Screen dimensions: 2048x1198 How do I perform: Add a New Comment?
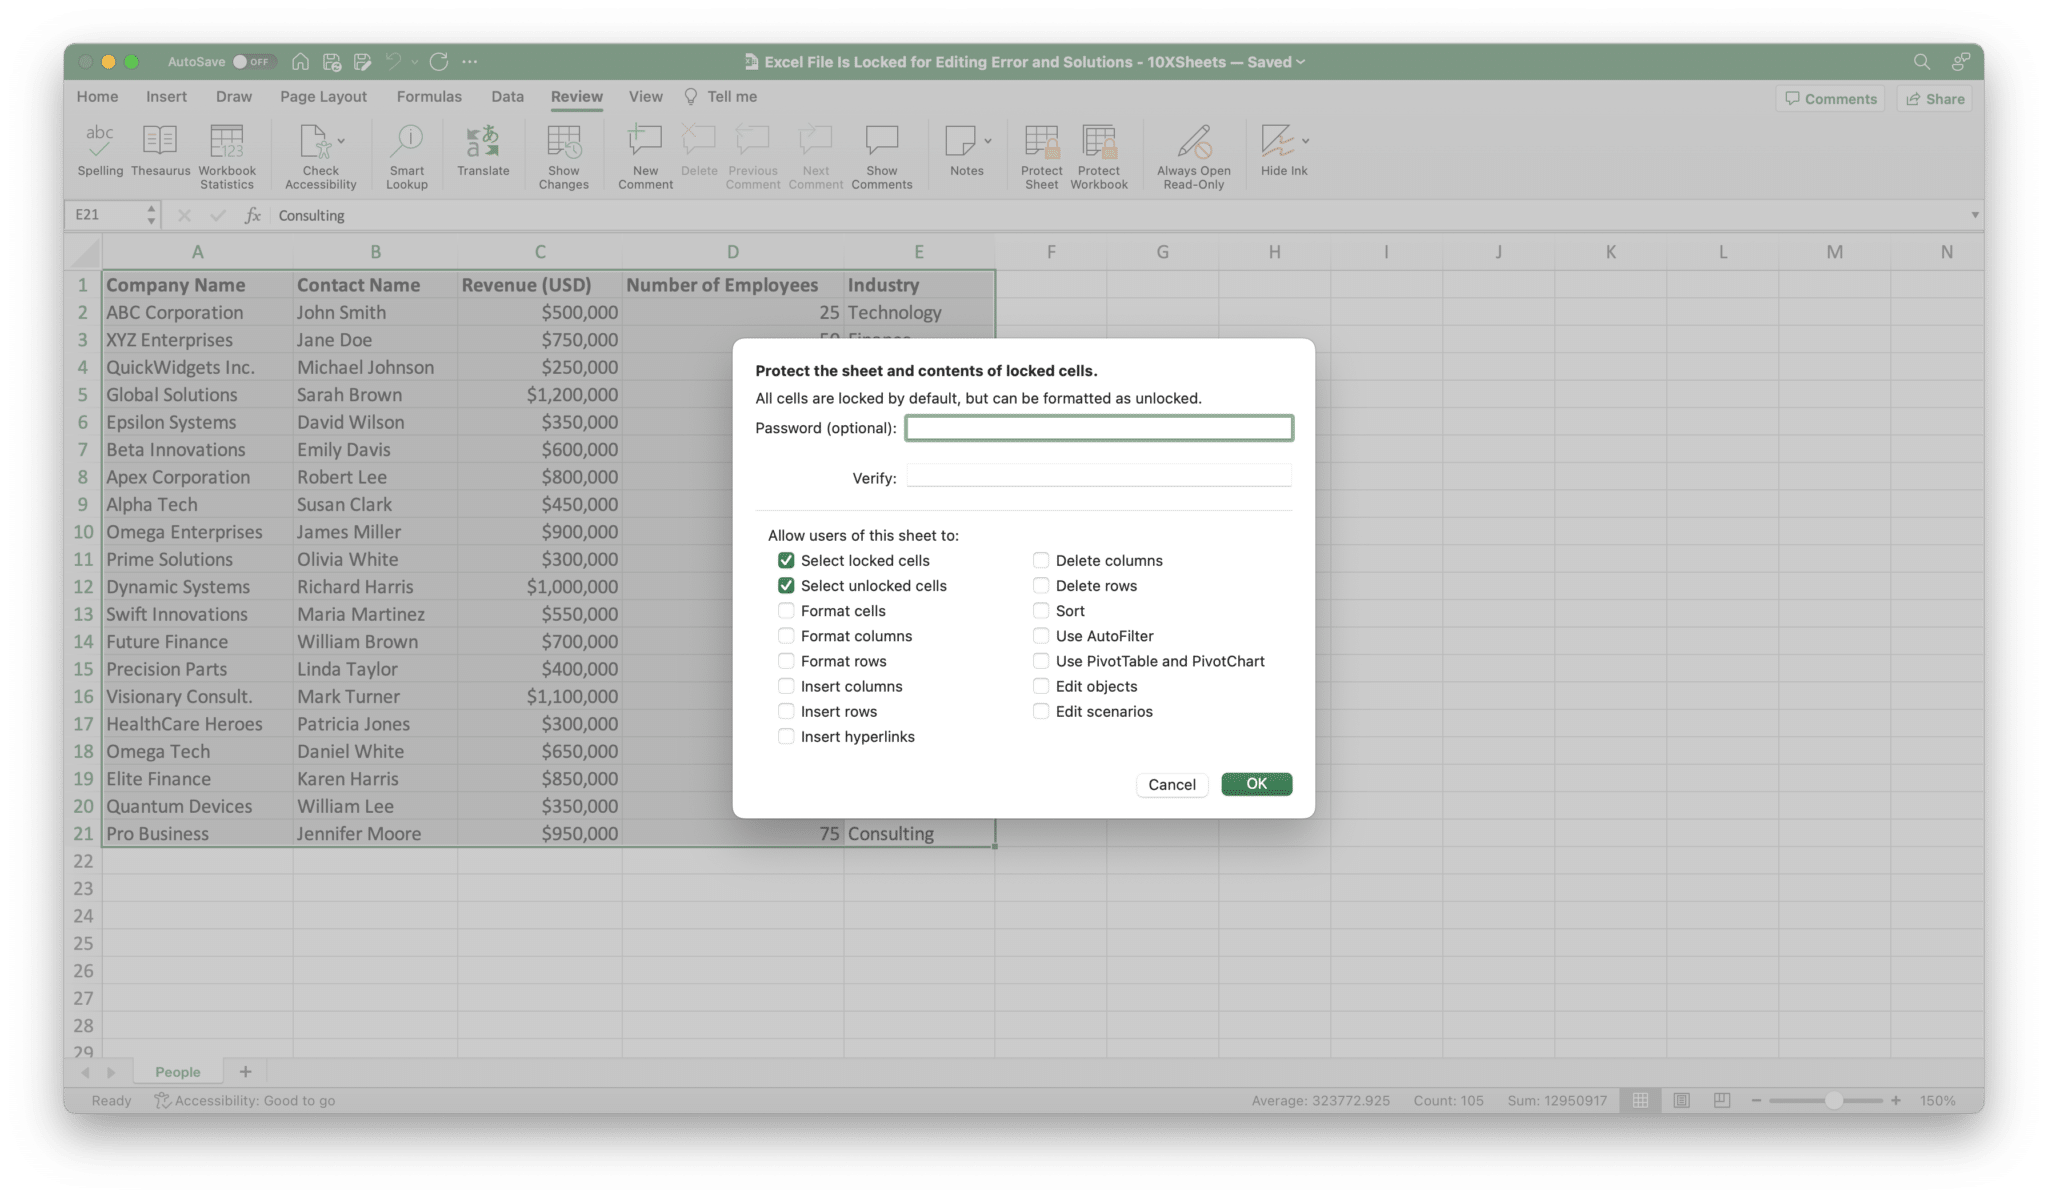tap(645, 157)
